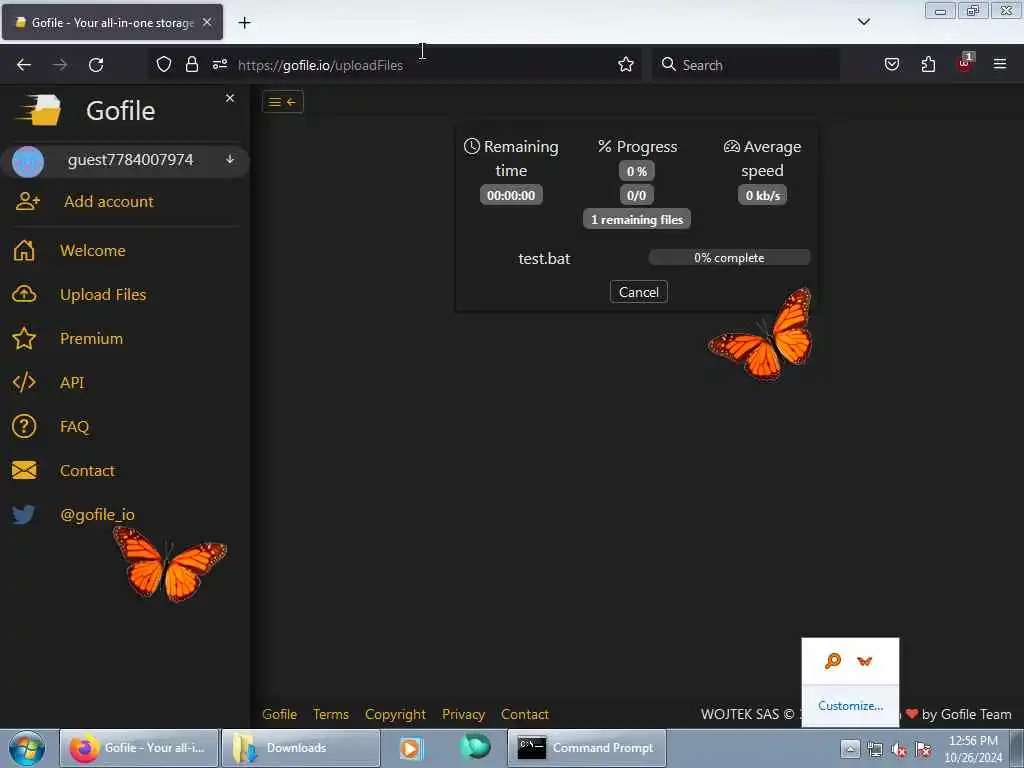Click the 1 remaining files badge
The width and height of the screenshot is (1024, 768).
pyautogui.click(x=637, y=219)
